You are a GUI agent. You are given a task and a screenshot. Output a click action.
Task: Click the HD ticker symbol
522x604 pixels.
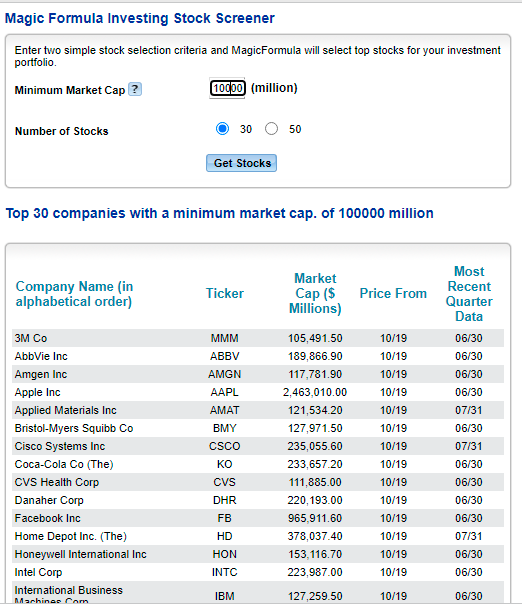pyautogui.click(x=225, y=536)
